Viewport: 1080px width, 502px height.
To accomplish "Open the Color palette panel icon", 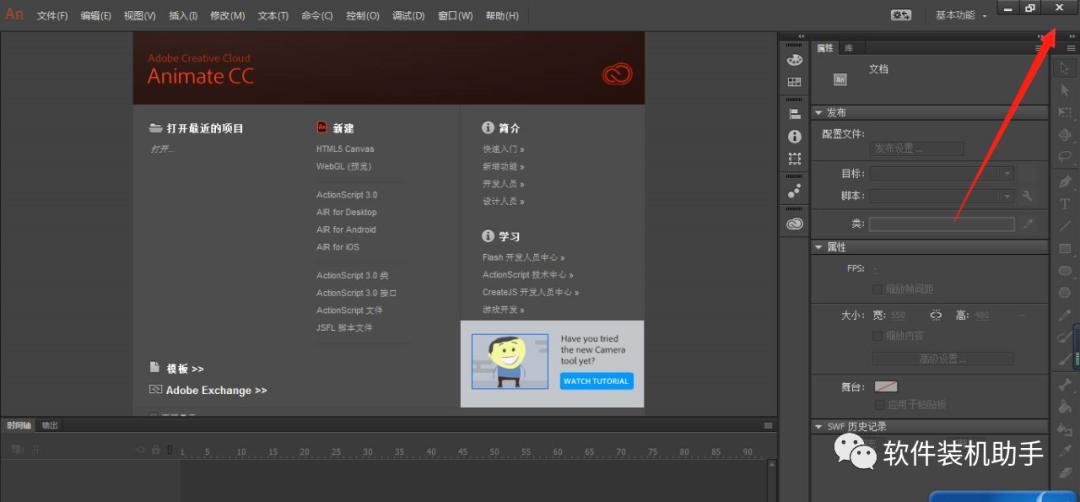I will click(x=794, y=60).
